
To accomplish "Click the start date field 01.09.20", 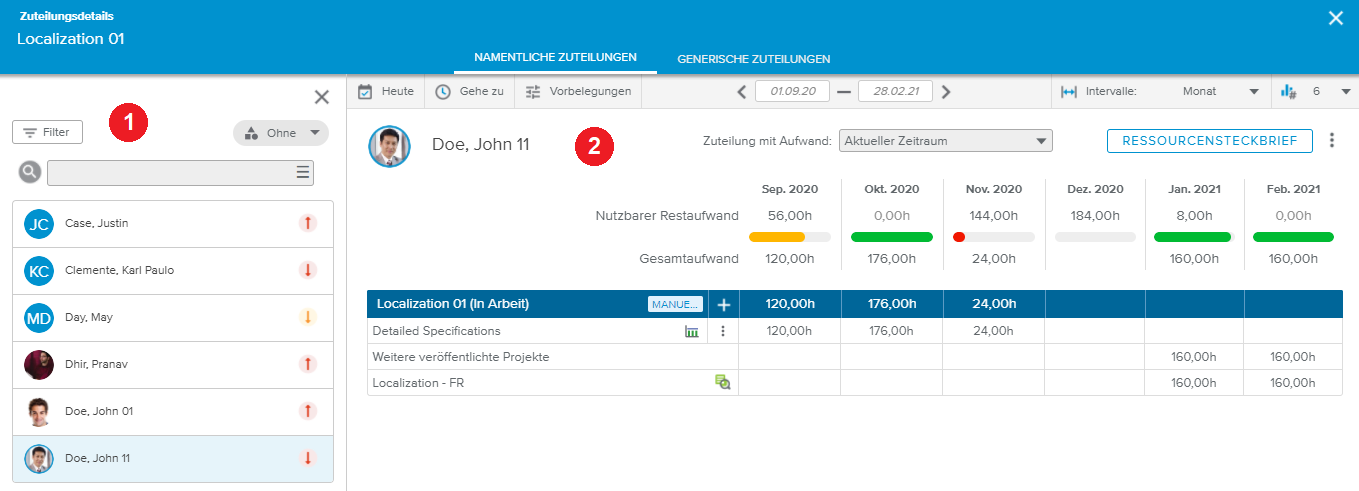I will (793, 92).
